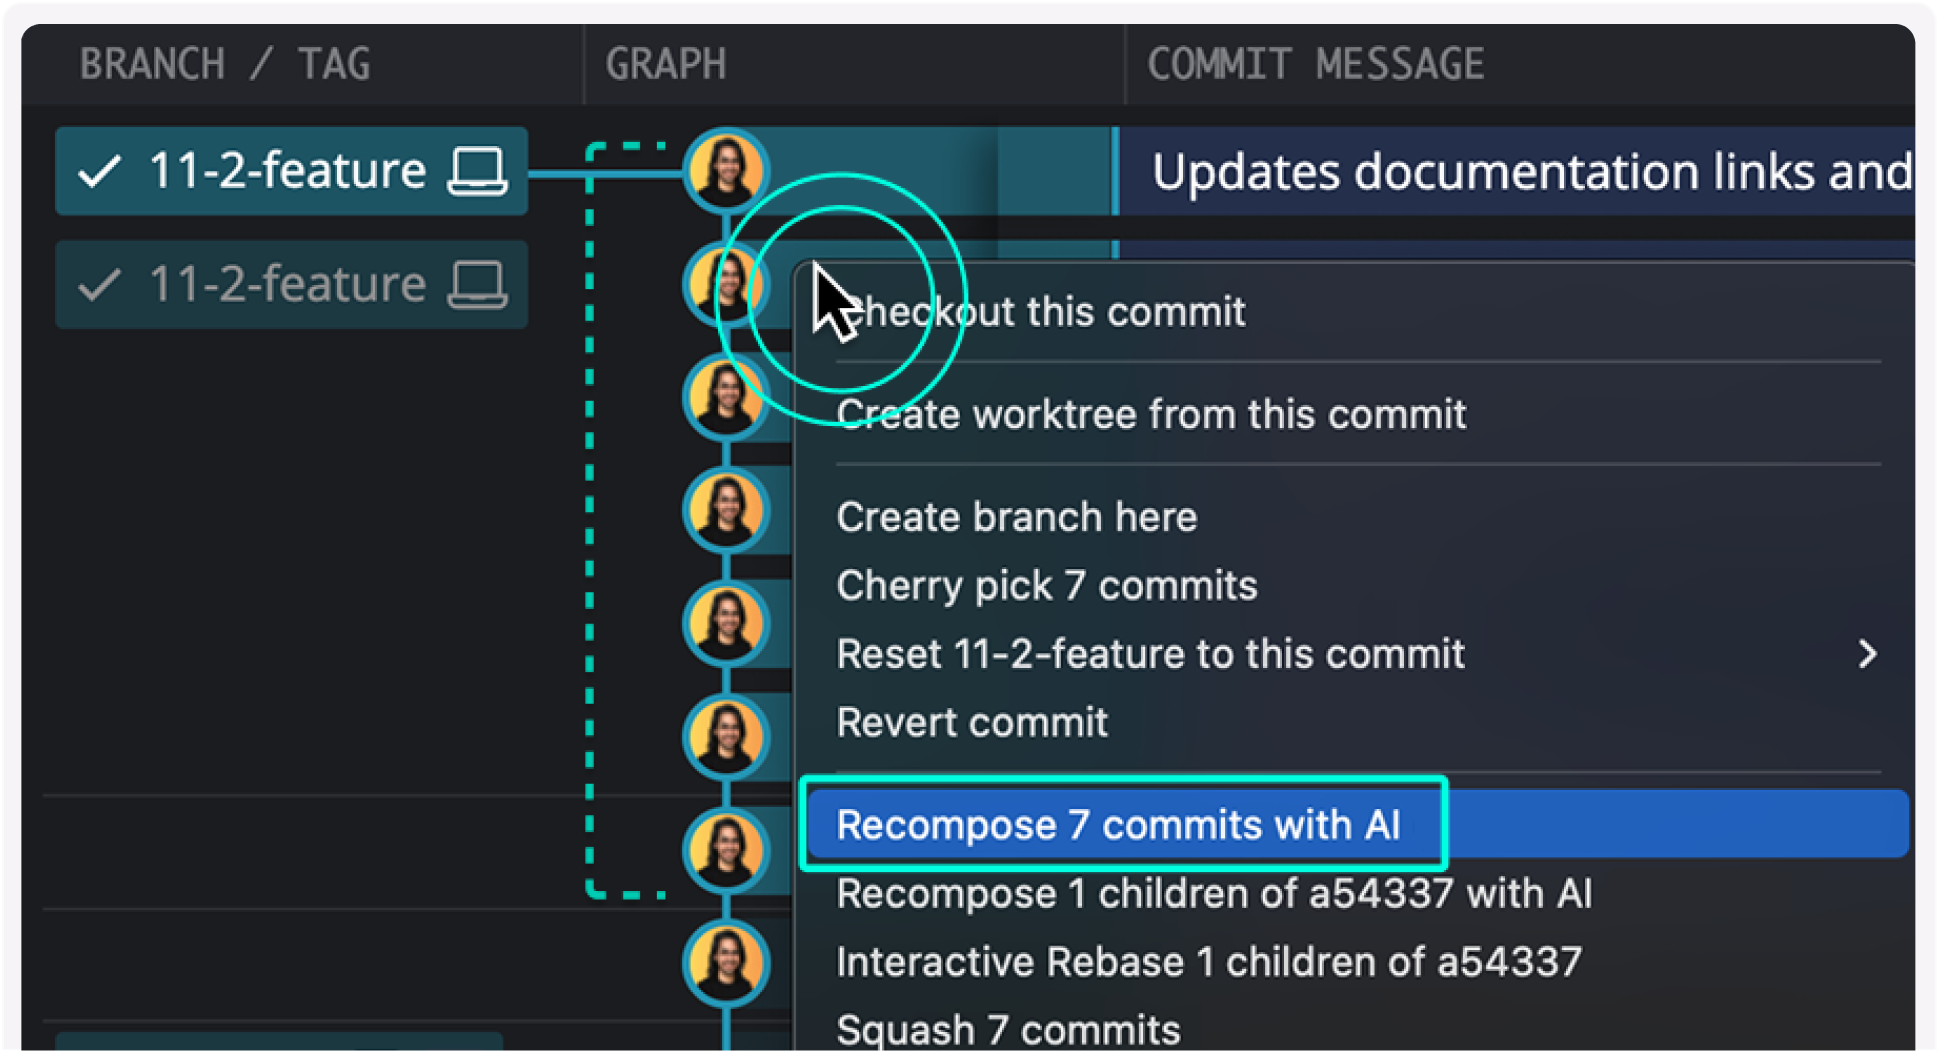
Task: Choose 'Recompose 7 commits with AI'
Action: pyautogui.click(x=1118, y=825)
